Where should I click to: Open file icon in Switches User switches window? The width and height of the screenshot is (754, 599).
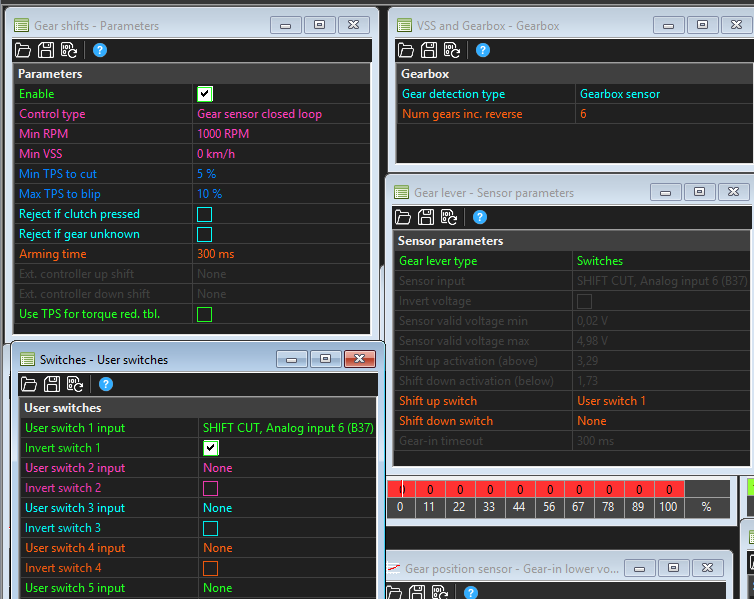pyautogui.click(x=29, y=384)
